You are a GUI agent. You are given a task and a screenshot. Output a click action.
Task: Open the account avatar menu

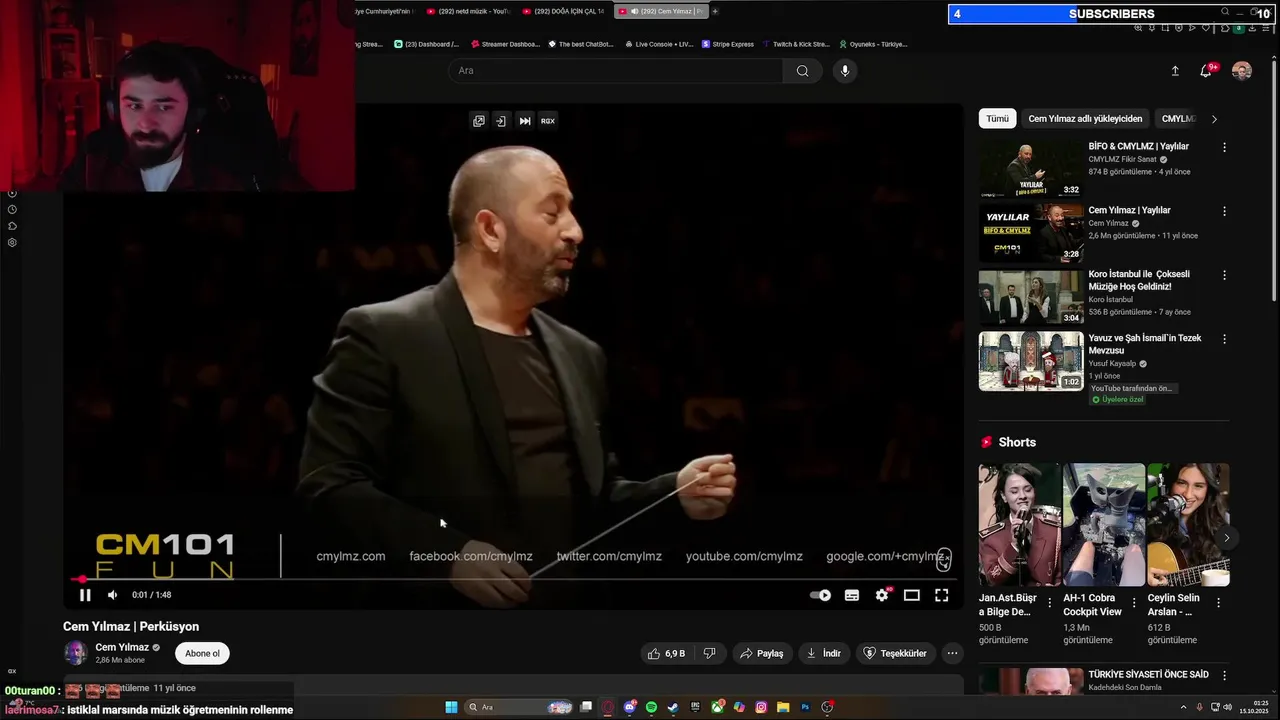(1242, 71)
